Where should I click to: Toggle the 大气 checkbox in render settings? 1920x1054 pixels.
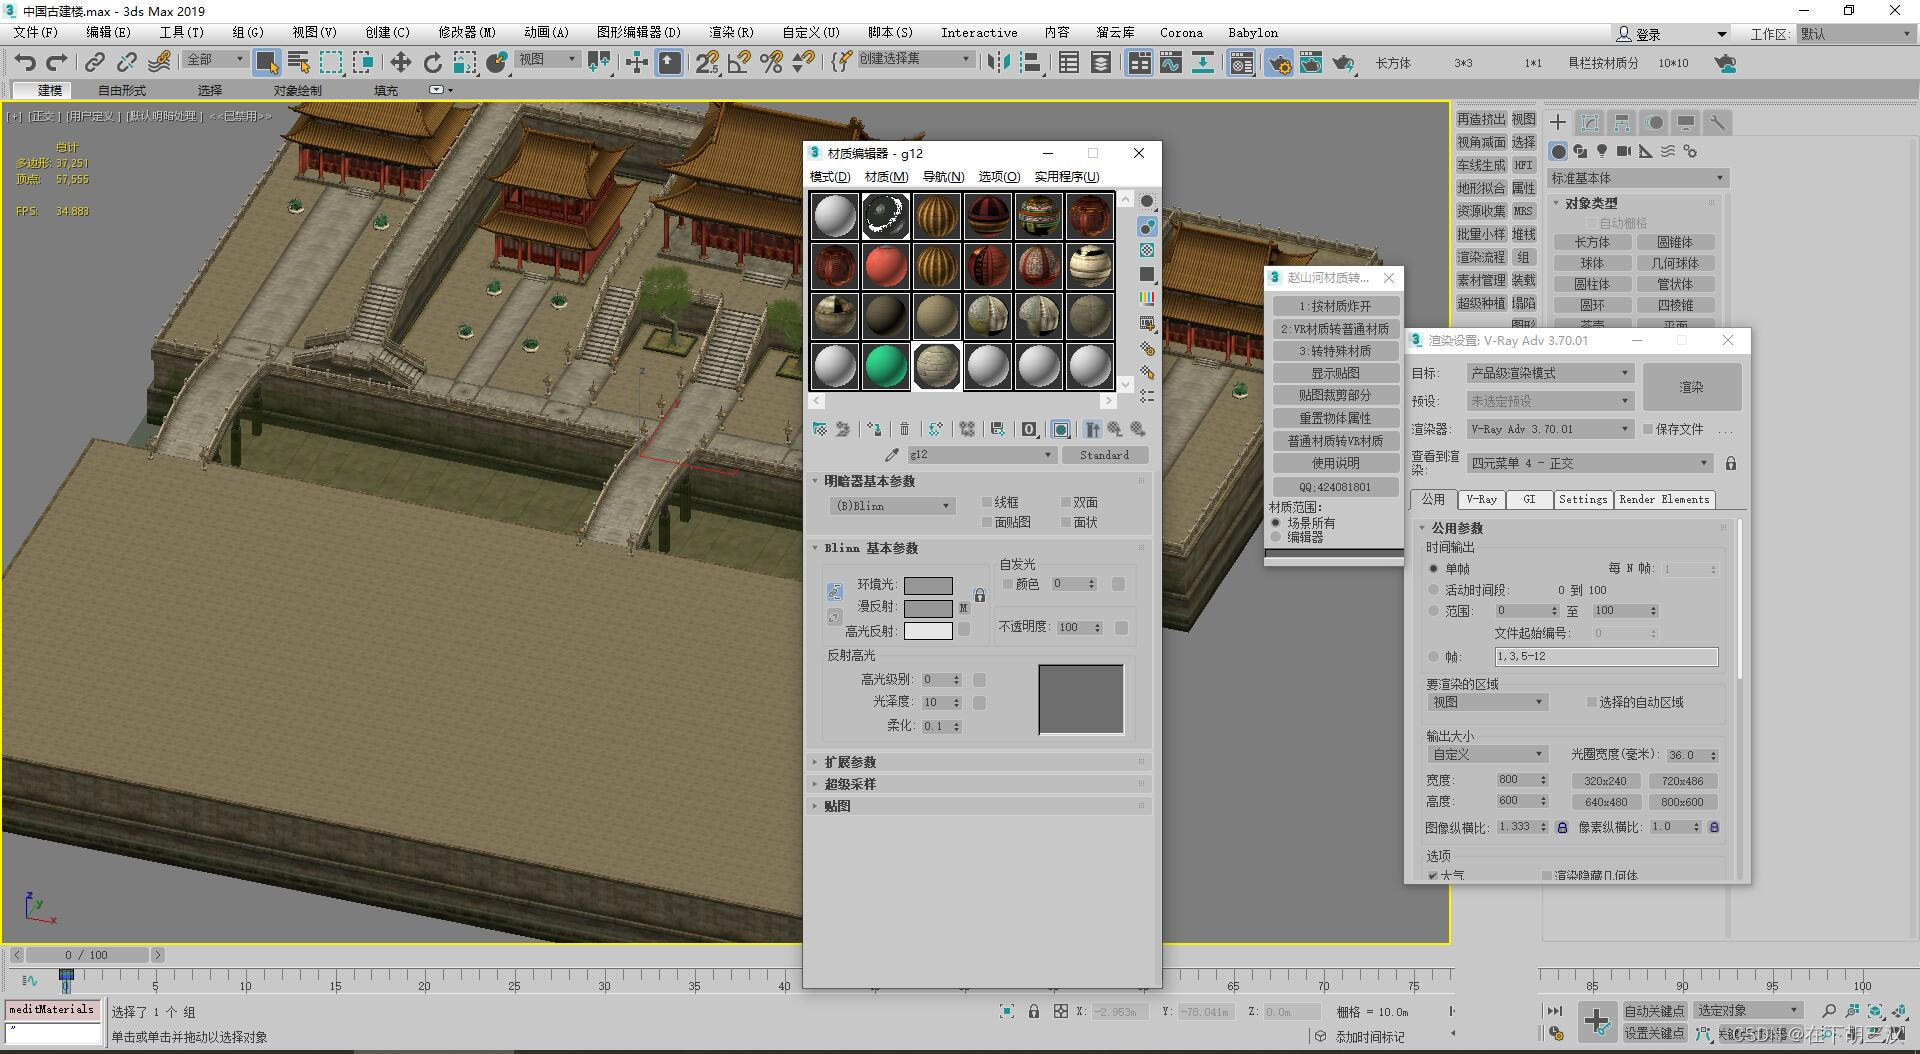click(x=1434, y=874)
